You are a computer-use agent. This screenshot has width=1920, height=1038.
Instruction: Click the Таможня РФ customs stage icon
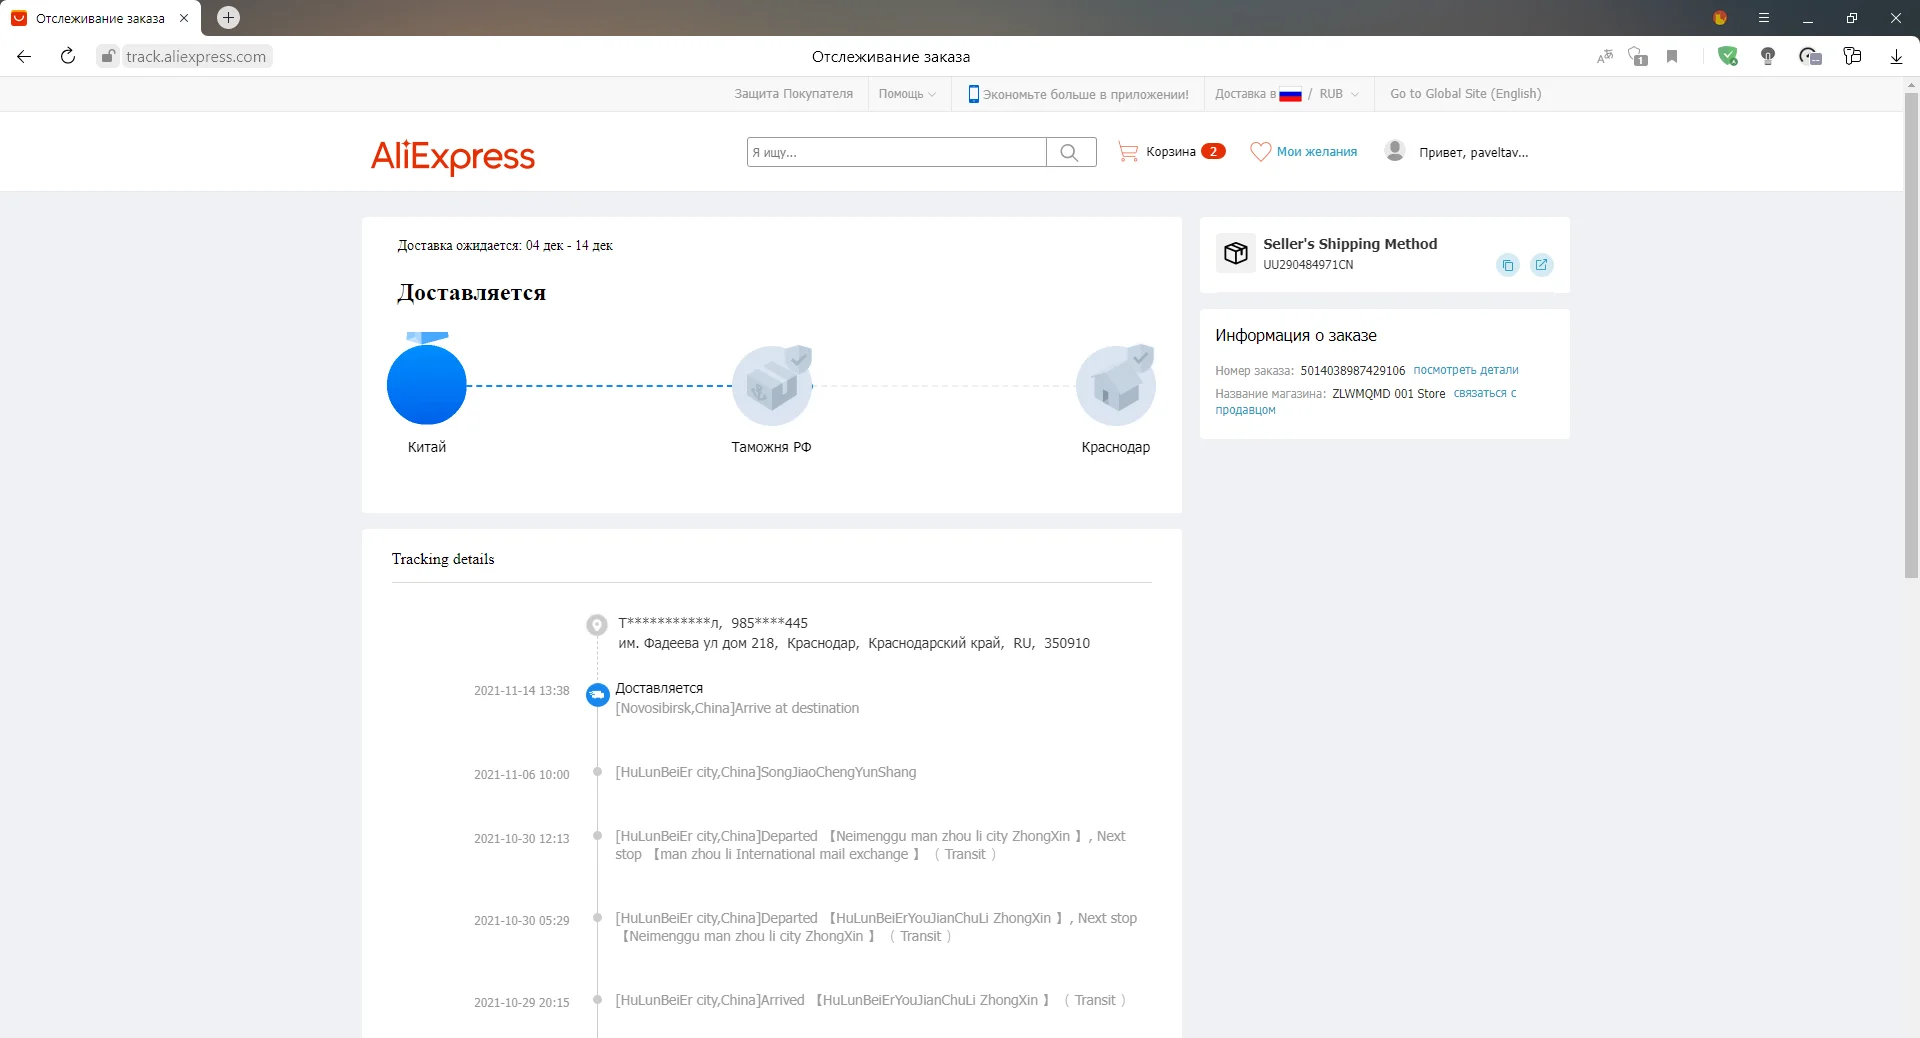tap(772, 385)
